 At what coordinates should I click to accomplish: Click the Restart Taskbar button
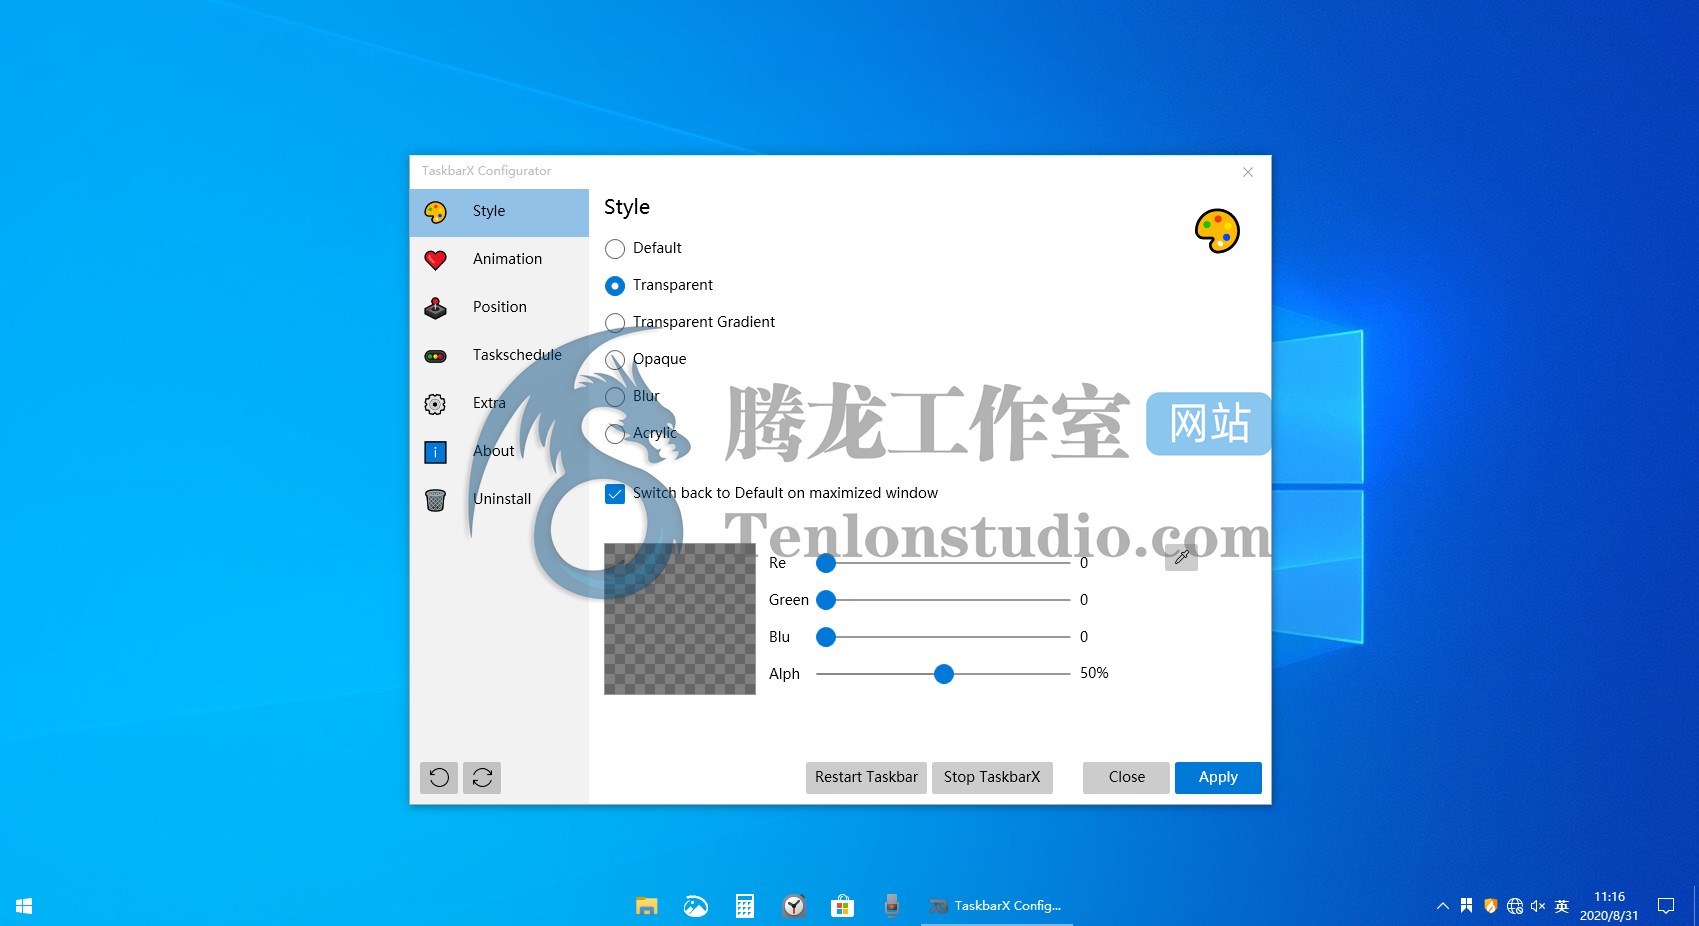tap(866, 778)
